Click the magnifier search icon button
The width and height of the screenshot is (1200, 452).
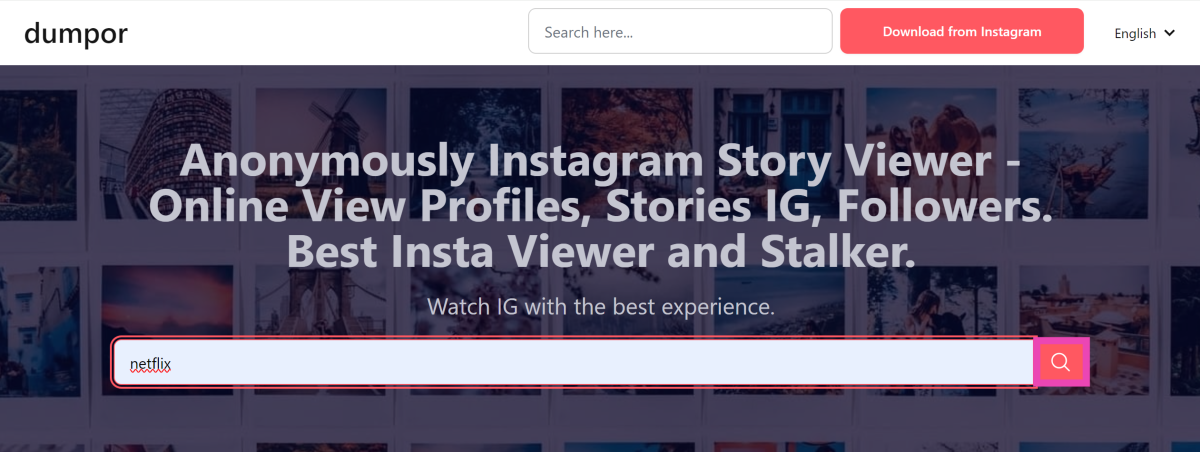coord(1061,362)
